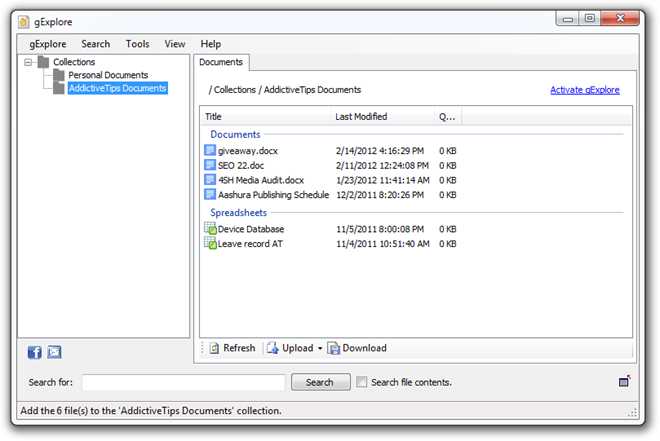Click the Device Database spreadsheet icon
This screenshot has width=660, height=441.
210,228
